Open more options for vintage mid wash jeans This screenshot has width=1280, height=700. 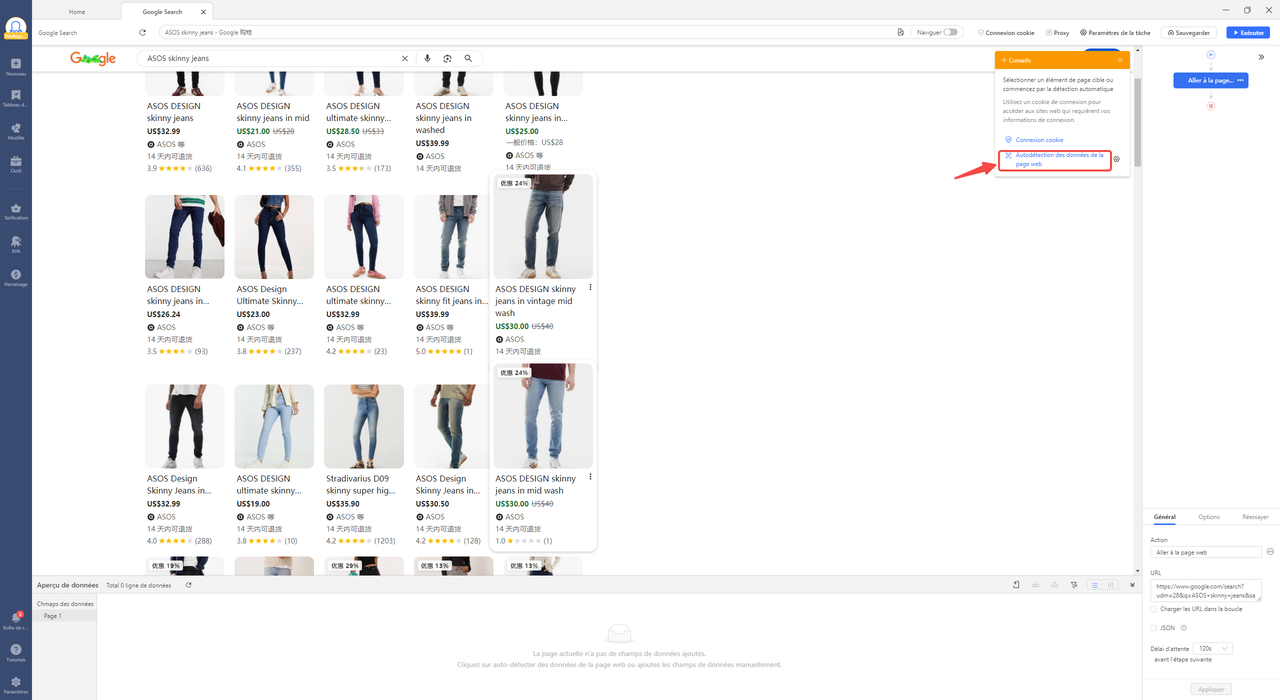pos(591,288)
